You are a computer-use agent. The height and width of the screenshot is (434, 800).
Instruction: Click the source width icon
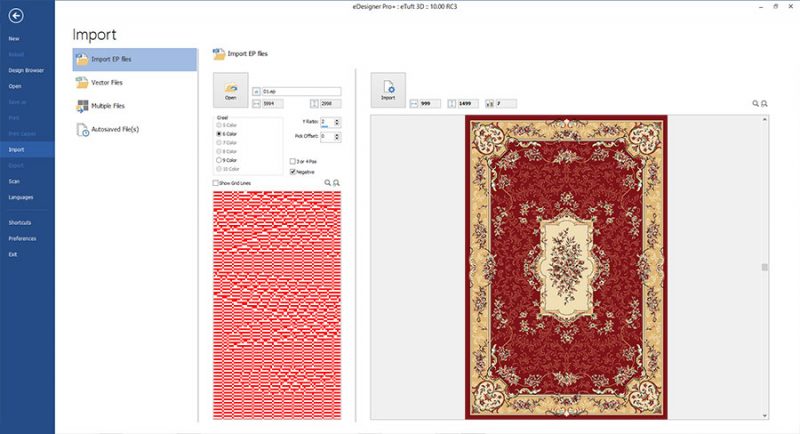[257, 104]
